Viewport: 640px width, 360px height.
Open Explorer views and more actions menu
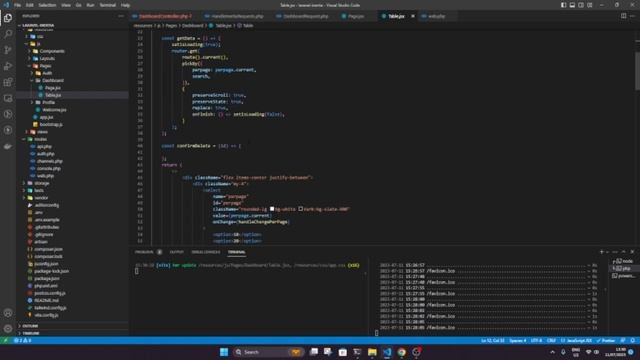121,16
